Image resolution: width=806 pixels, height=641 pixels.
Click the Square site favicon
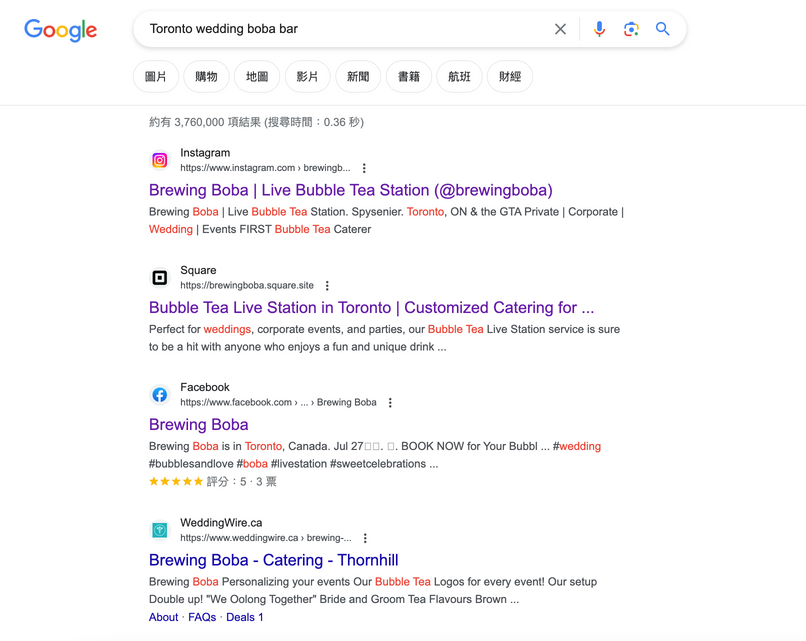160,277
